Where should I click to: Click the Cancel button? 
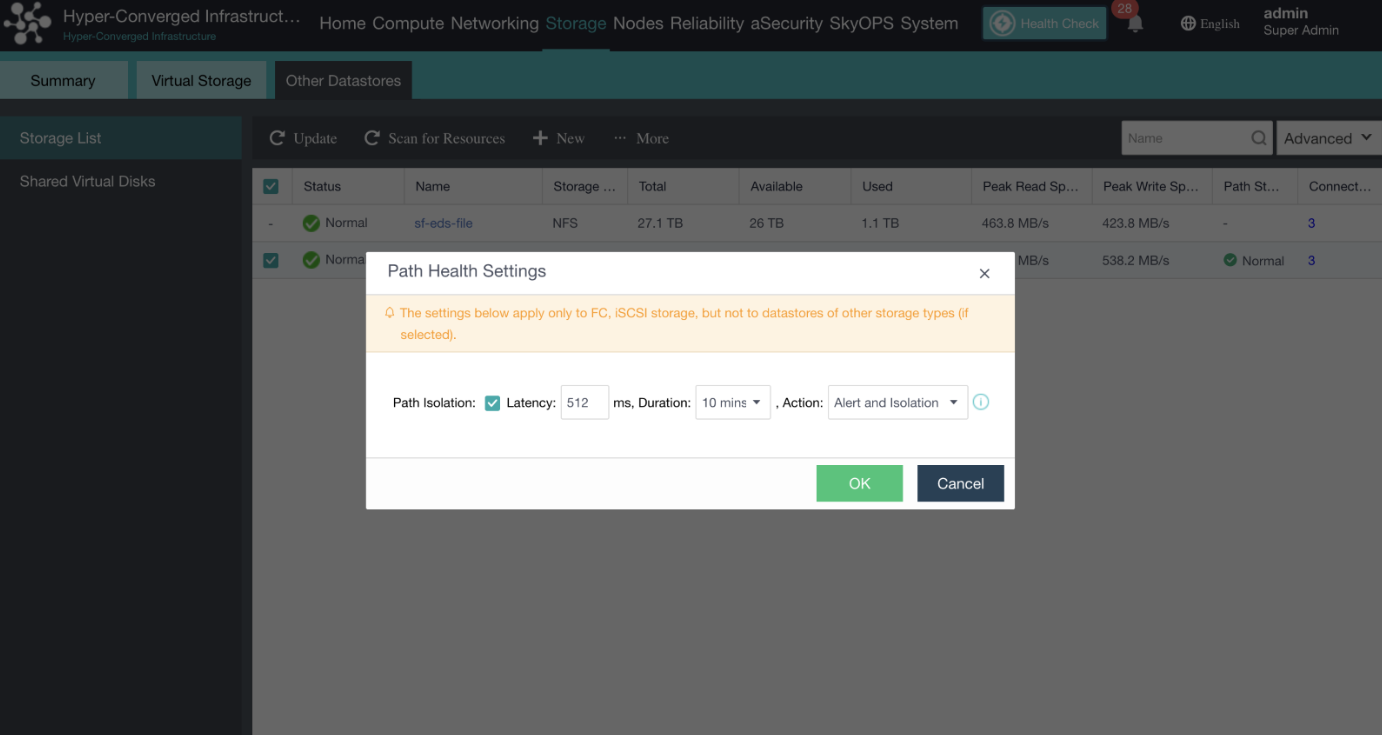point(961,483)
